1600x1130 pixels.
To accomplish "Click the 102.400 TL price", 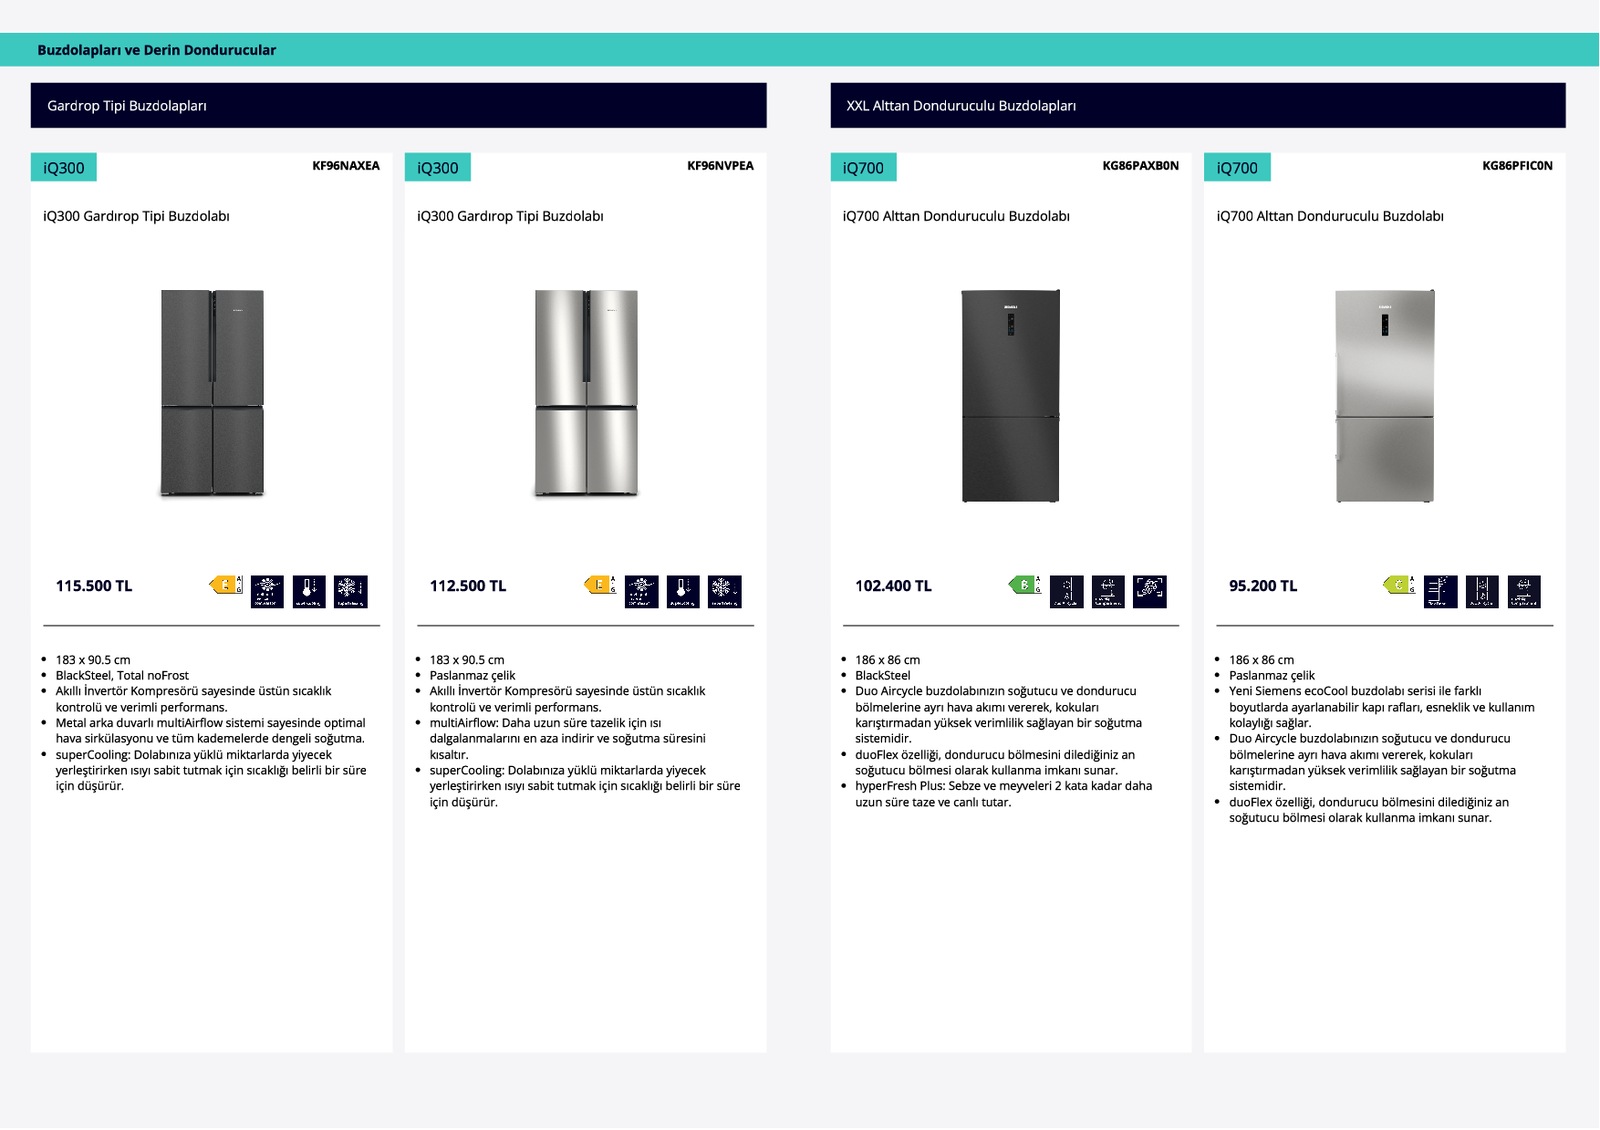I will click(x=893, y=586).
